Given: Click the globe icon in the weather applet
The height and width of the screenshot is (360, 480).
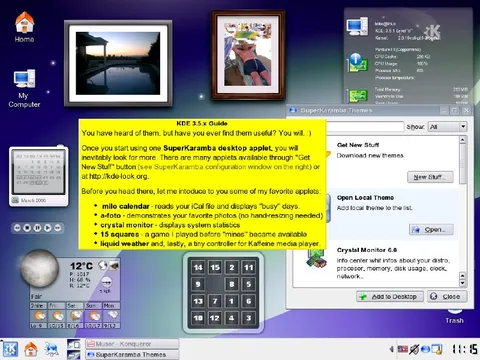Looking at the screenshot, I should (x=103, y=265).
